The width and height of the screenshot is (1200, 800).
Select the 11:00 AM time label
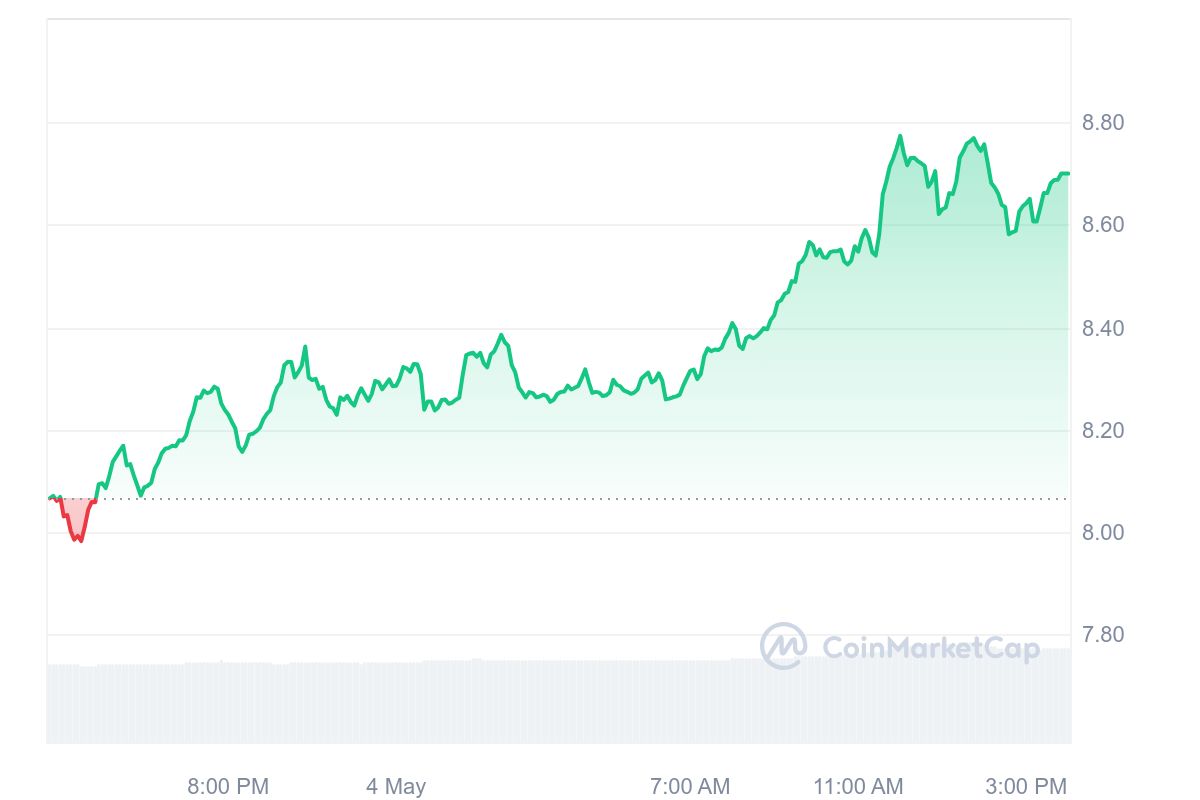[858, 787]
